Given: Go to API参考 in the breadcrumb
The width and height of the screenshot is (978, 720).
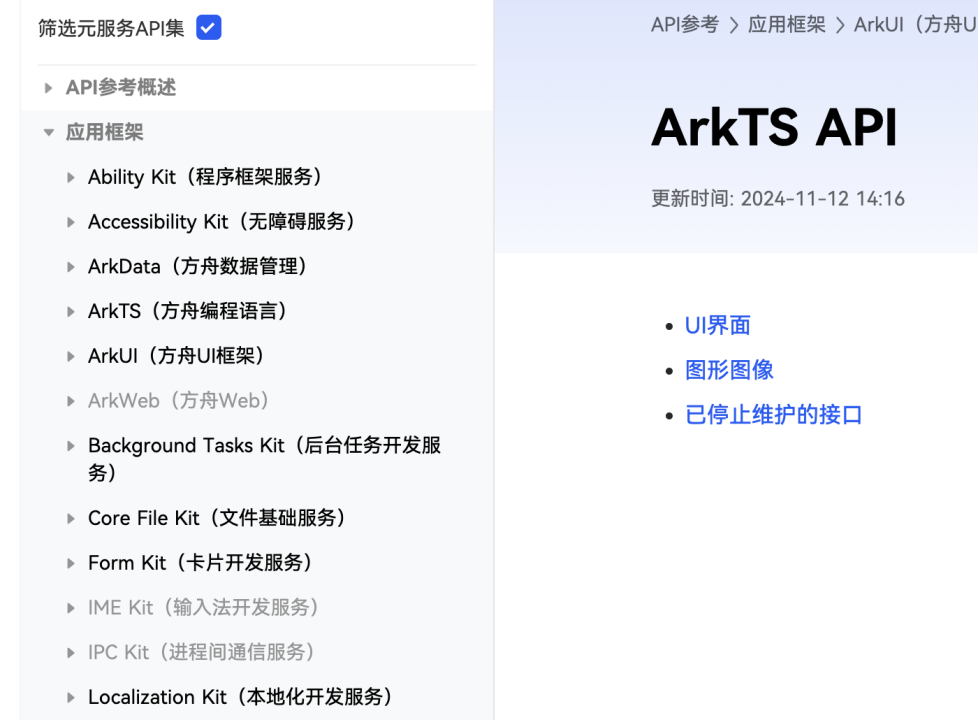Looking at the screenshot, I should point(685,25).
